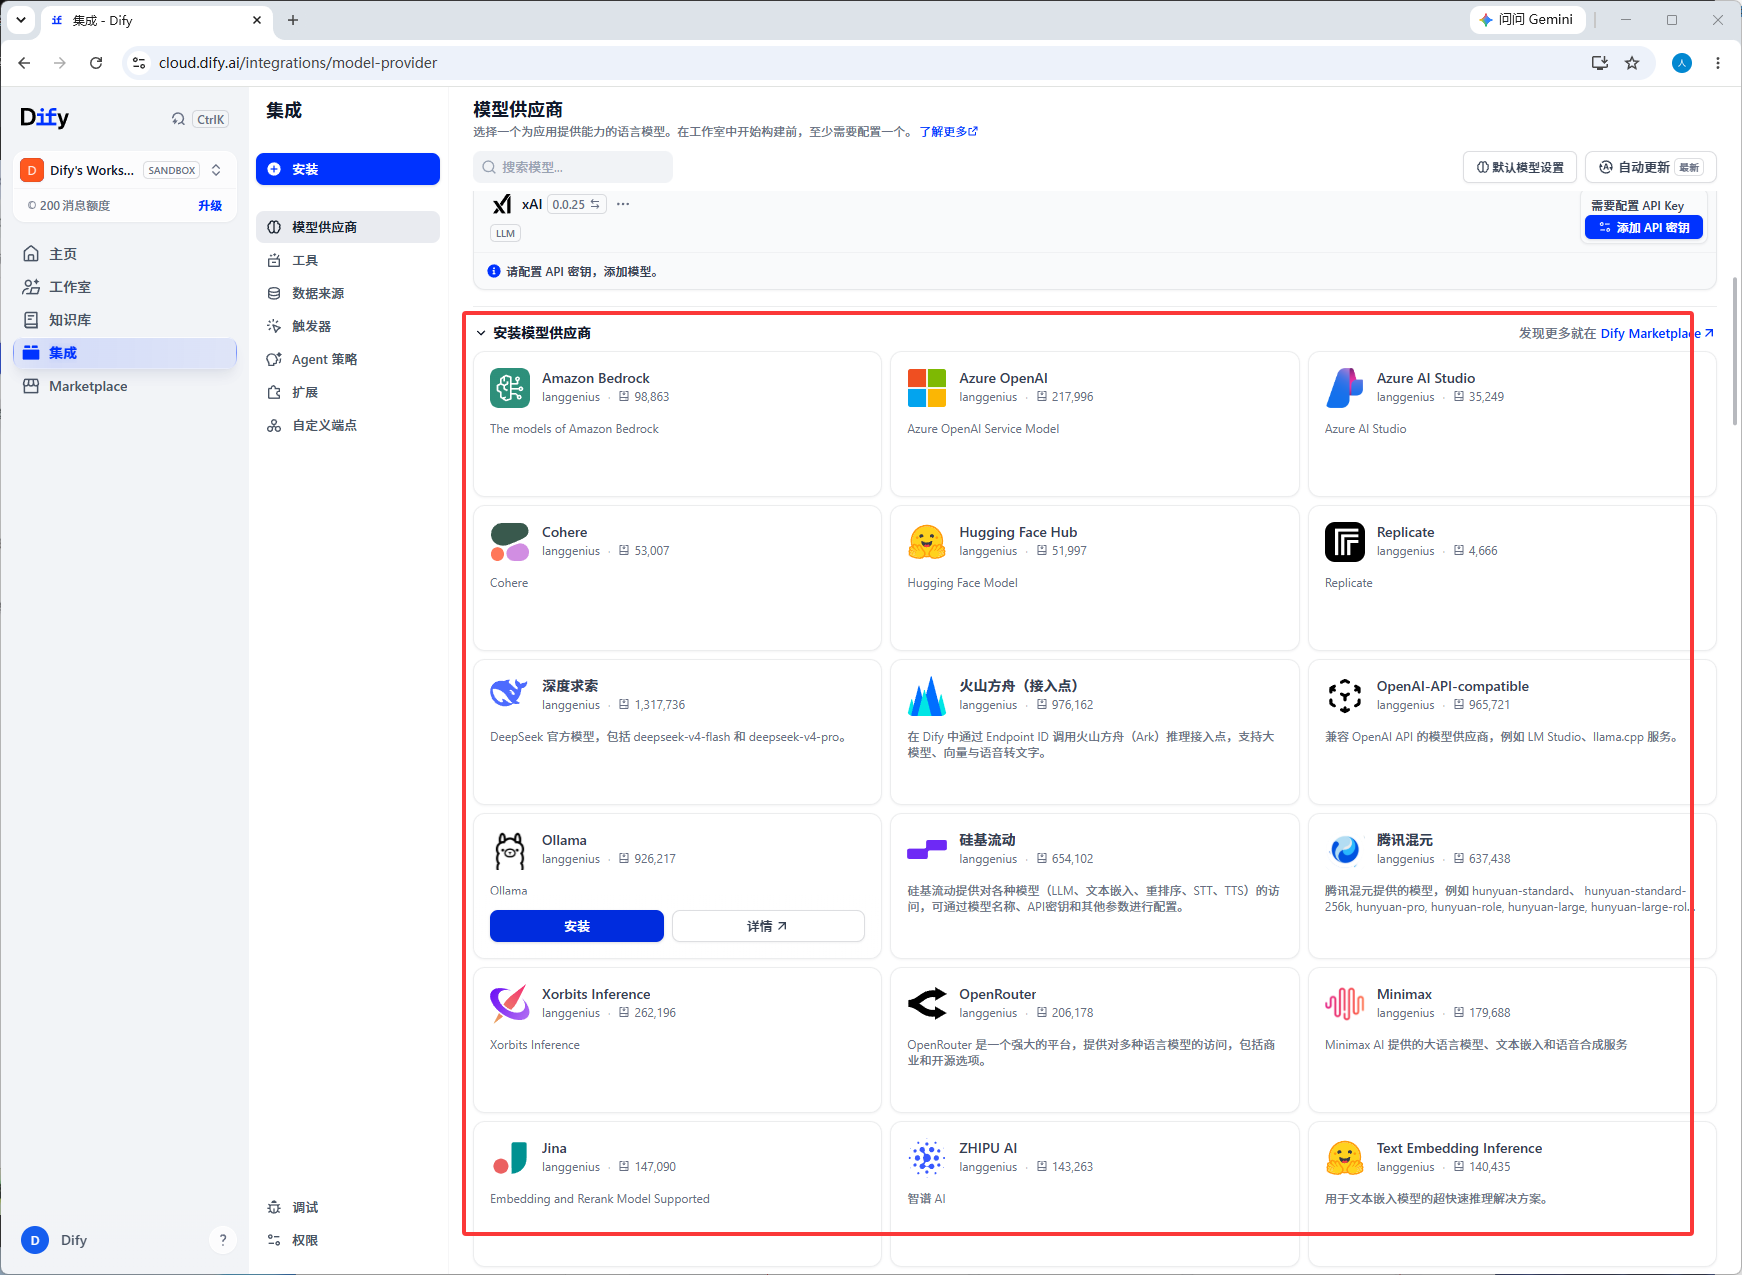Open the 问问 Gemini button
Viewport: 1742px width, 1275px height.
click(1528, 20)
